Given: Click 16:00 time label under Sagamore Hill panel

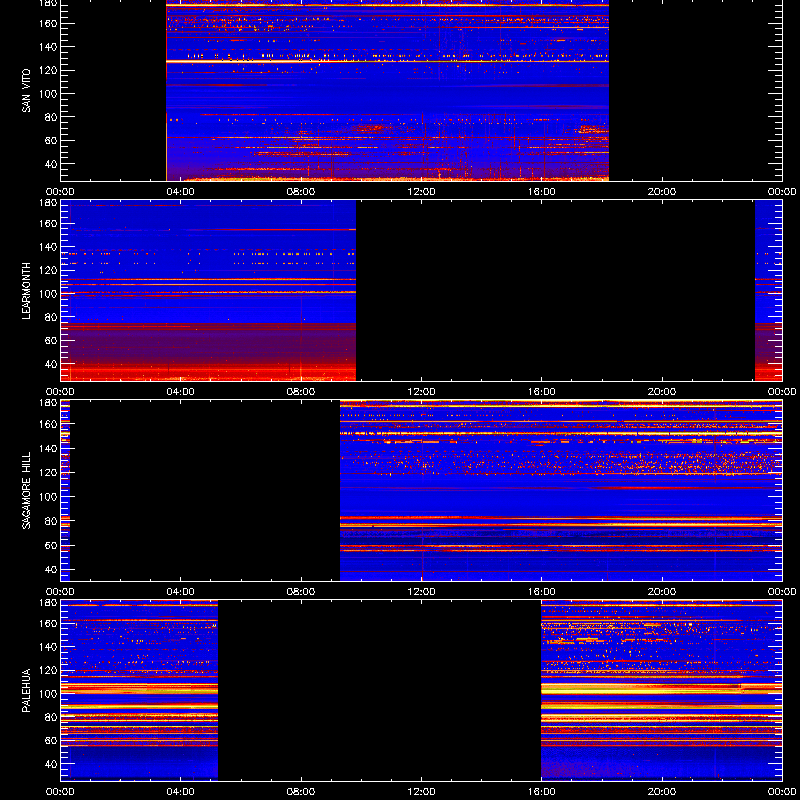Looking at the screenshot, I should tap(542, 592).
